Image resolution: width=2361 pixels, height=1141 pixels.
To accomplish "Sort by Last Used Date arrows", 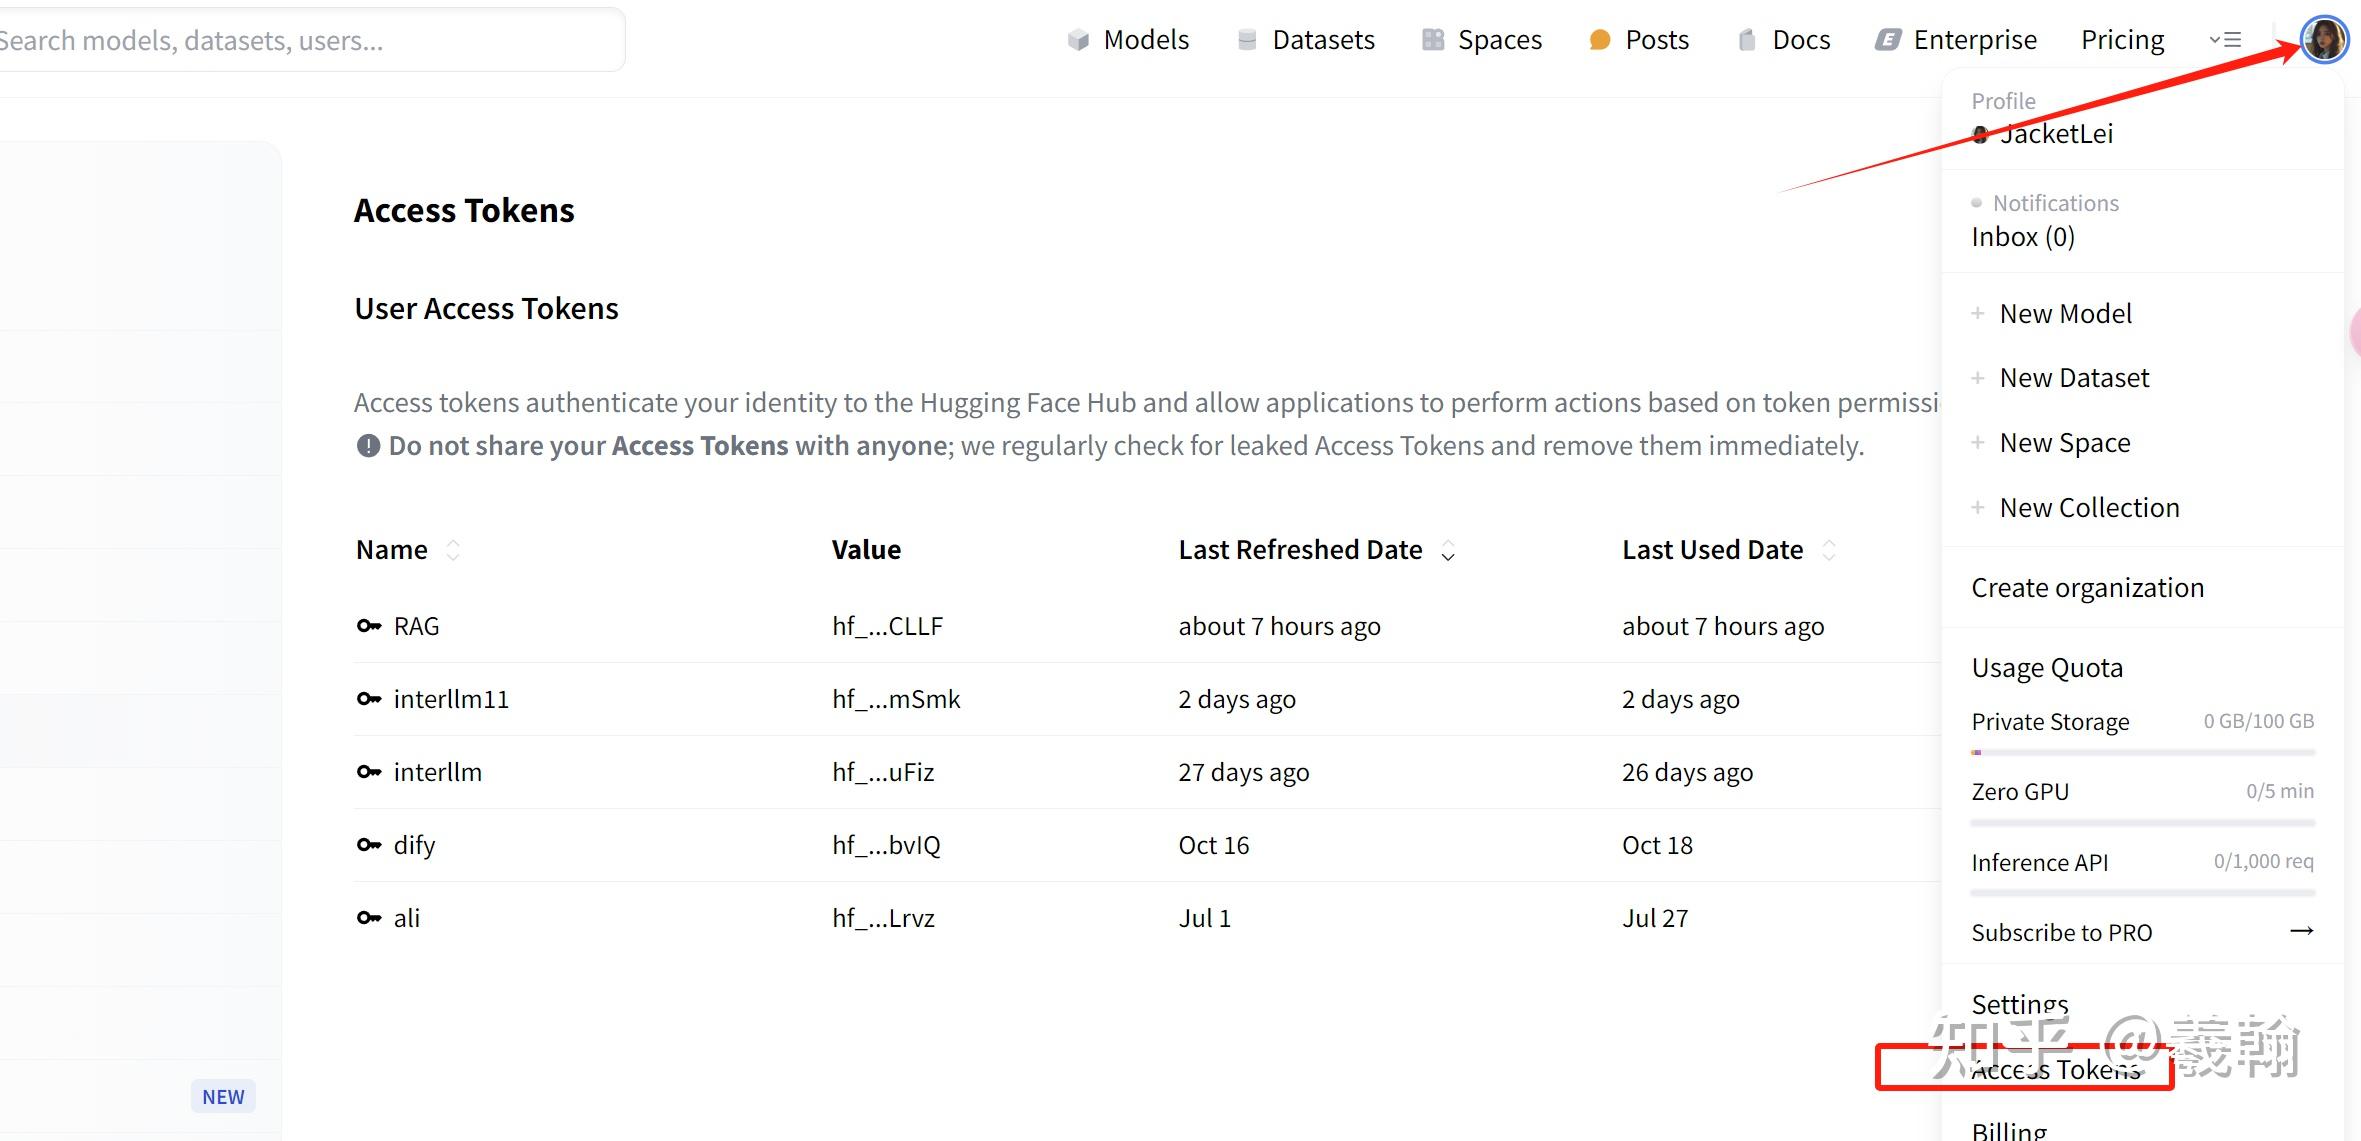I will pyautogui.click(x=1829, y=550).
